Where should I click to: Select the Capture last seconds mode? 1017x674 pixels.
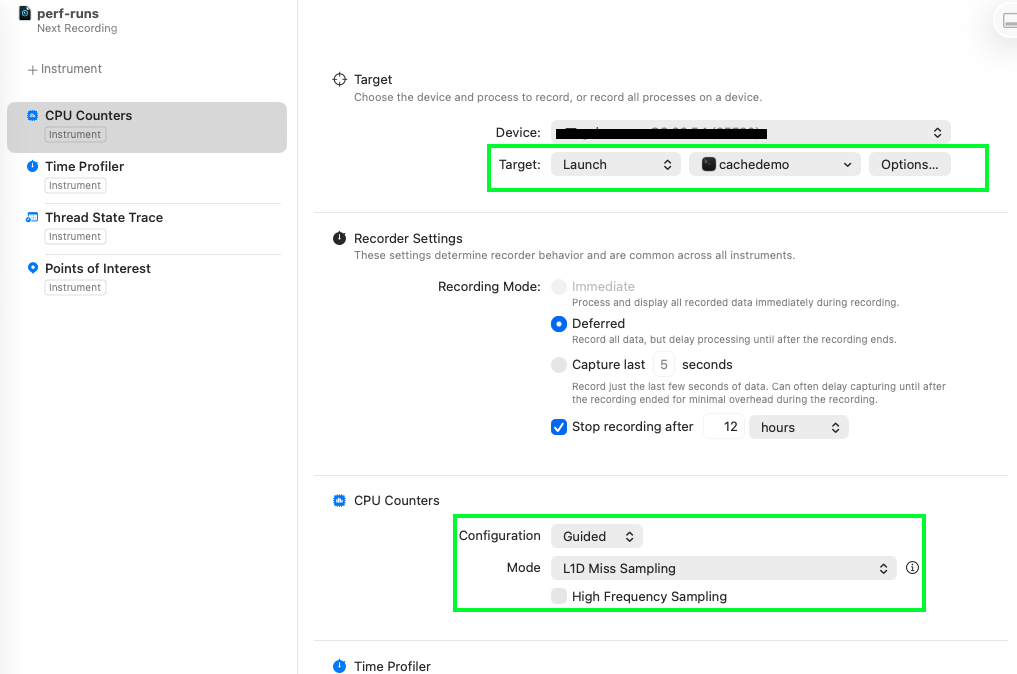click(558, 365)
